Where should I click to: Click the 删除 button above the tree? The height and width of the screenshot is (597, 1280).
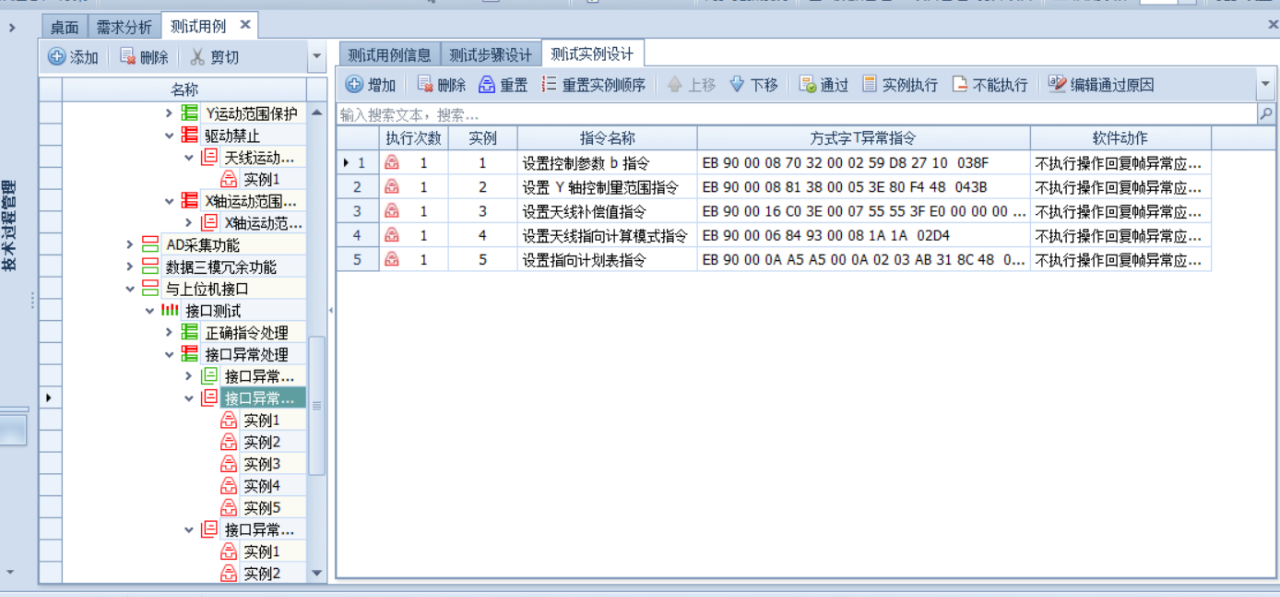(144, 57)
